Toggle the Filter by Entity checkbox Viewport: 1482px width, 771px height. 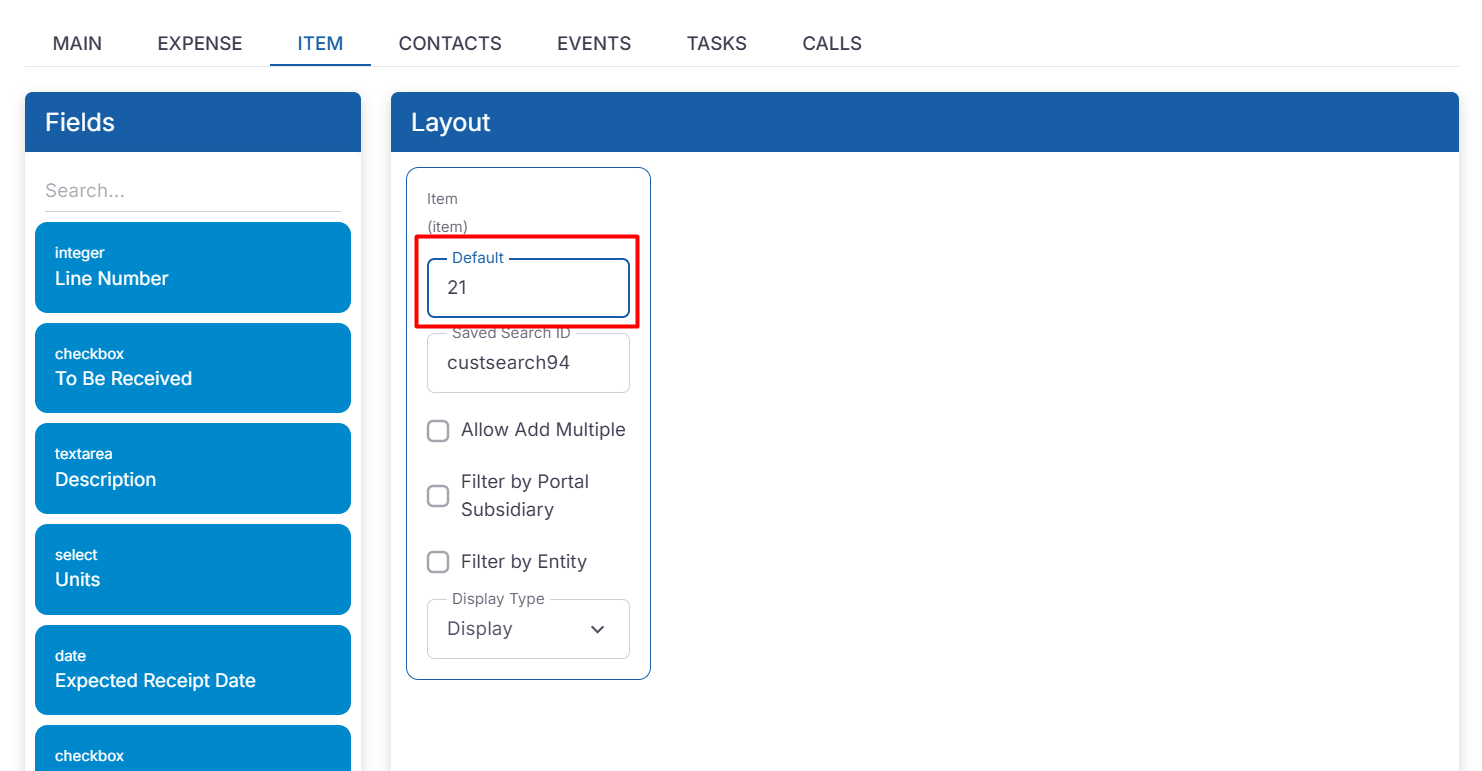click(438, 562)
